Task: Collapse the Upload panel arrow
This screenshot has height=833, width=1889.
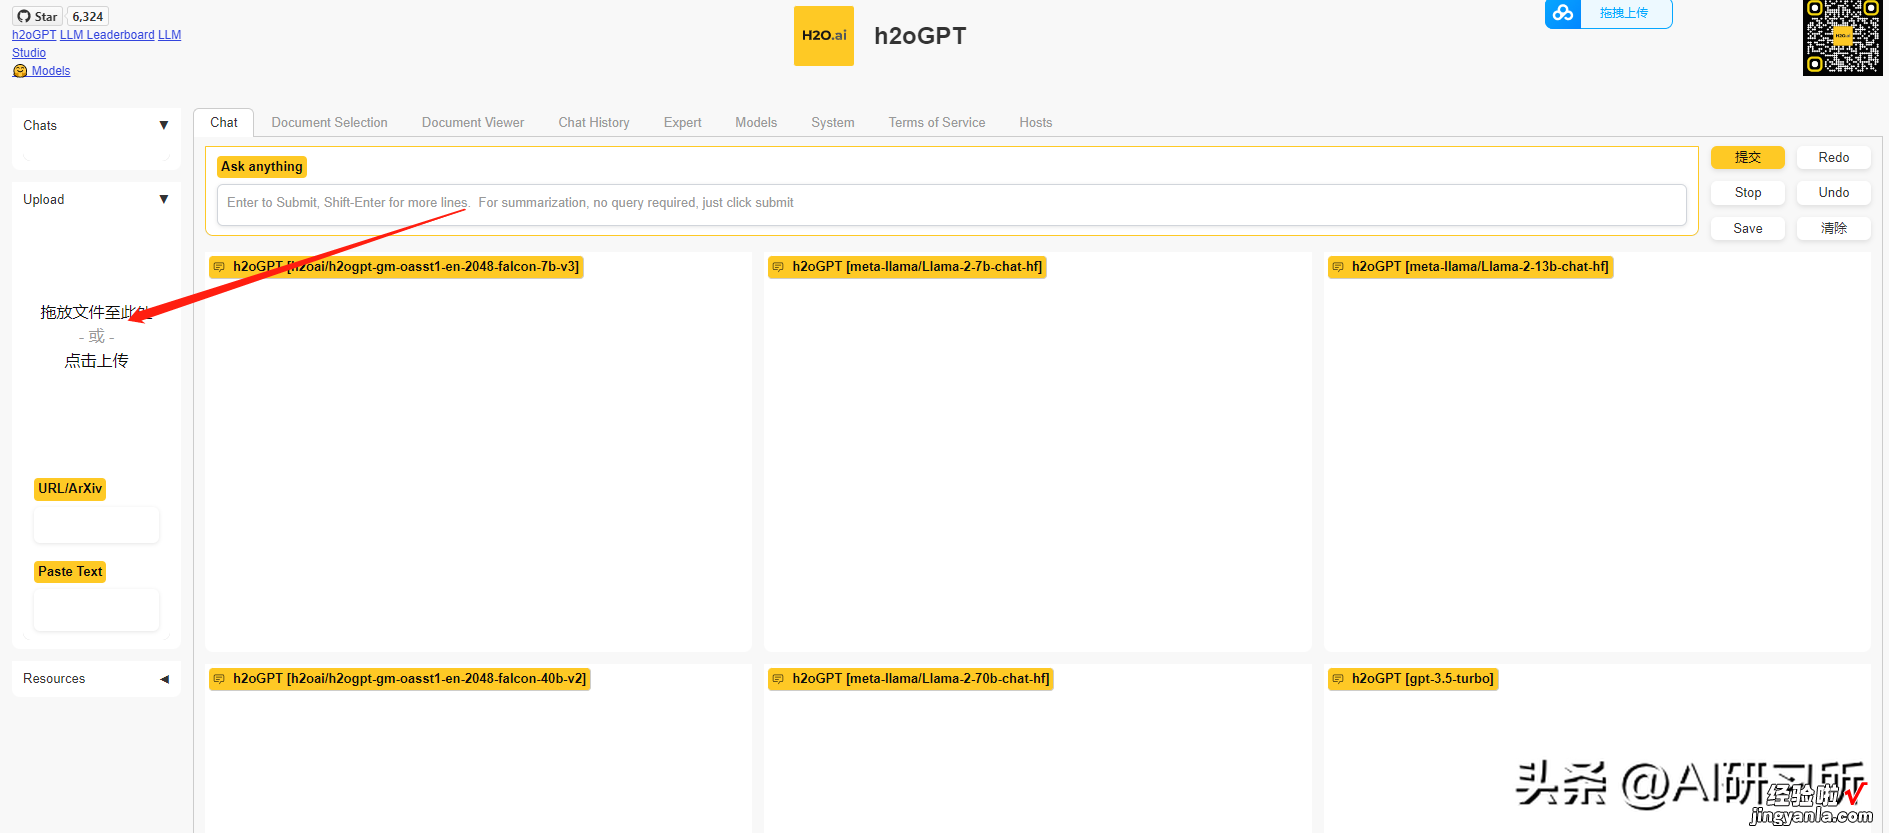Action: click(164, 199)
